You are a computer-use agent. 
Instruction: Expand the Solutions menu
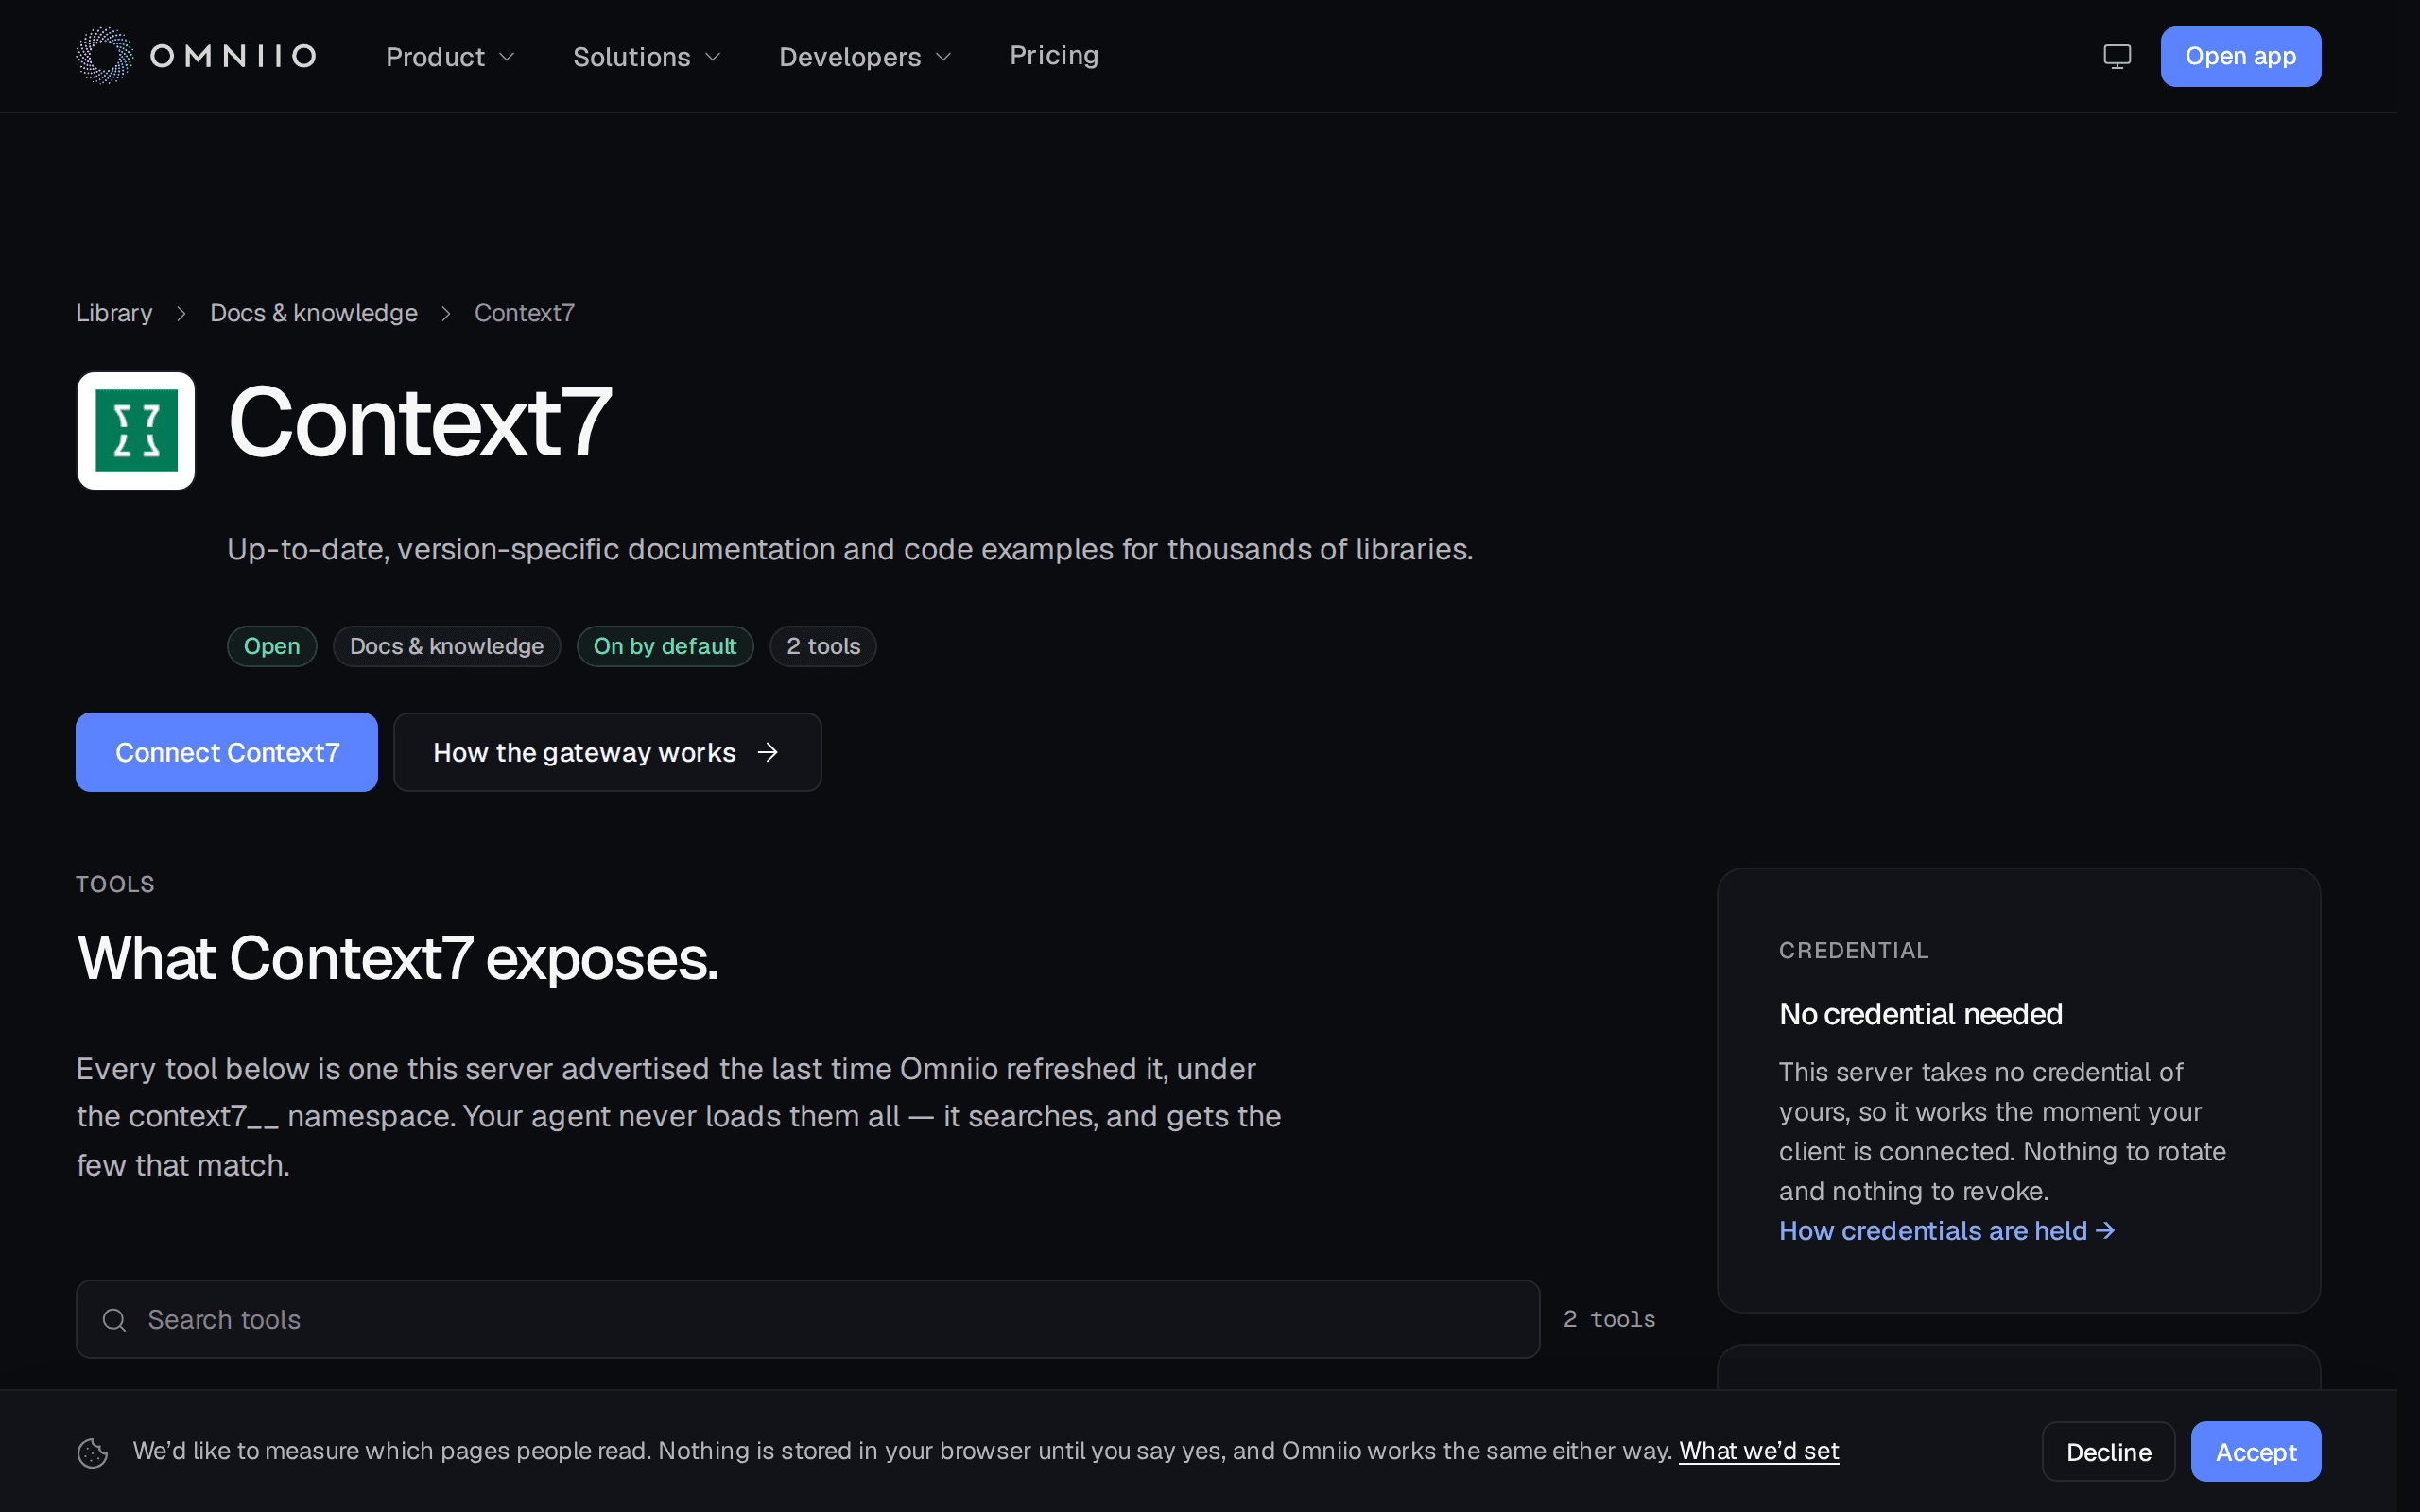(x=646, y=57)
